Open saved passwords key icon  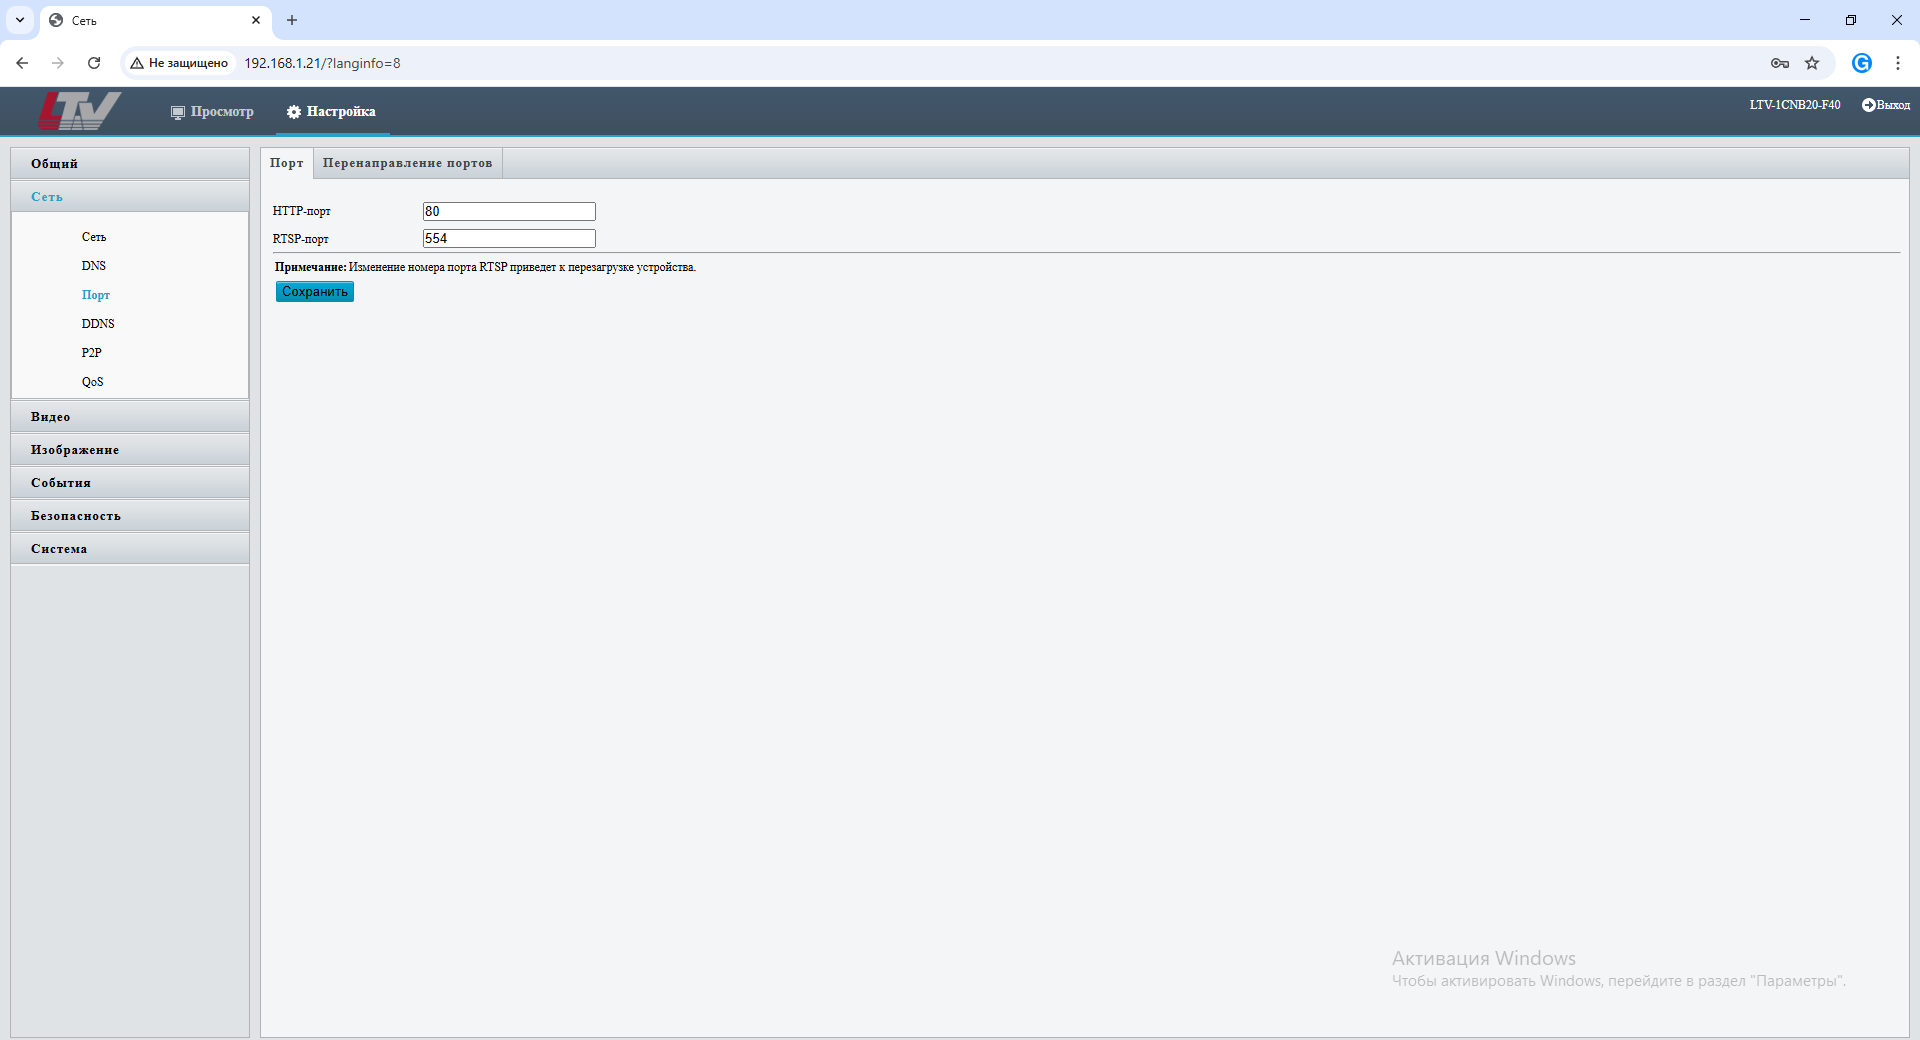click(x=1780, y=63)
